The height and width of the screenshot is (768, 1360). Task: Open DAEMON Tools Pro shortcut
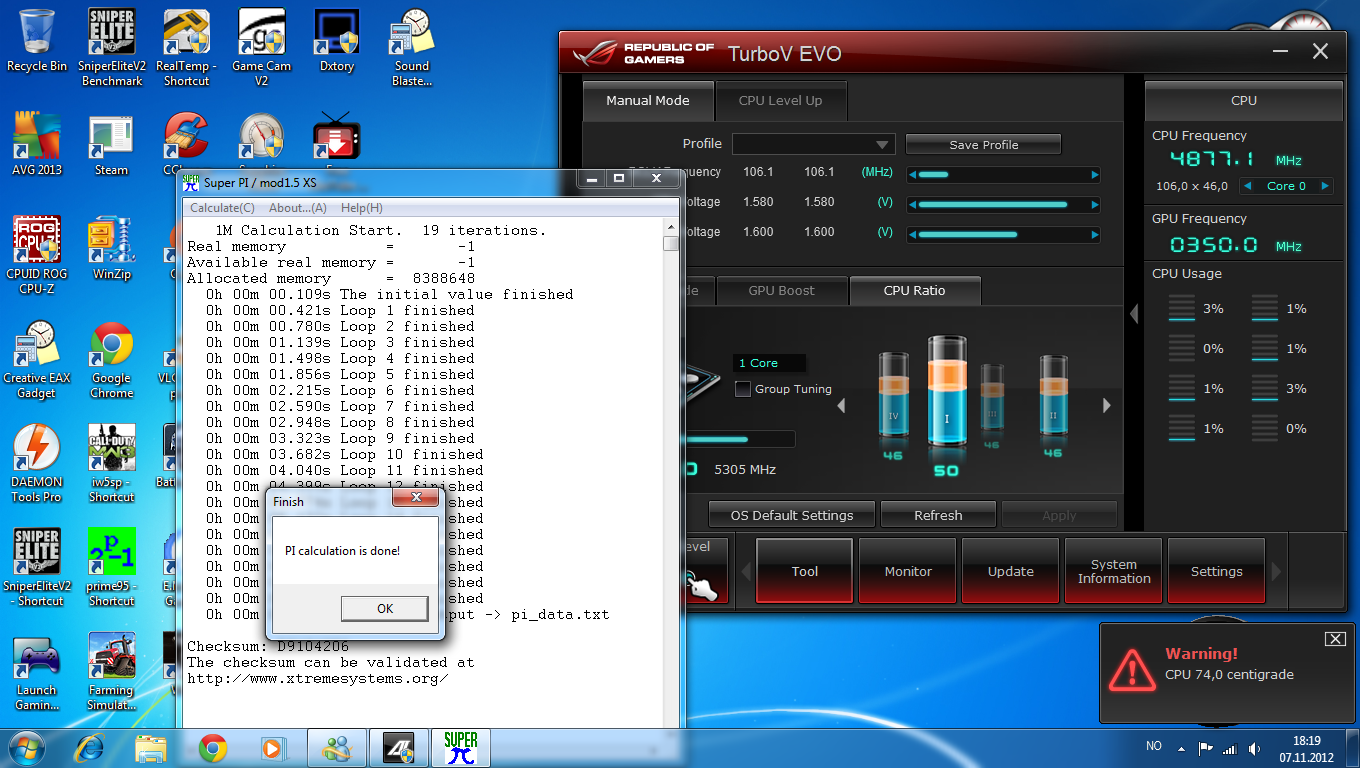coord(37,464)
